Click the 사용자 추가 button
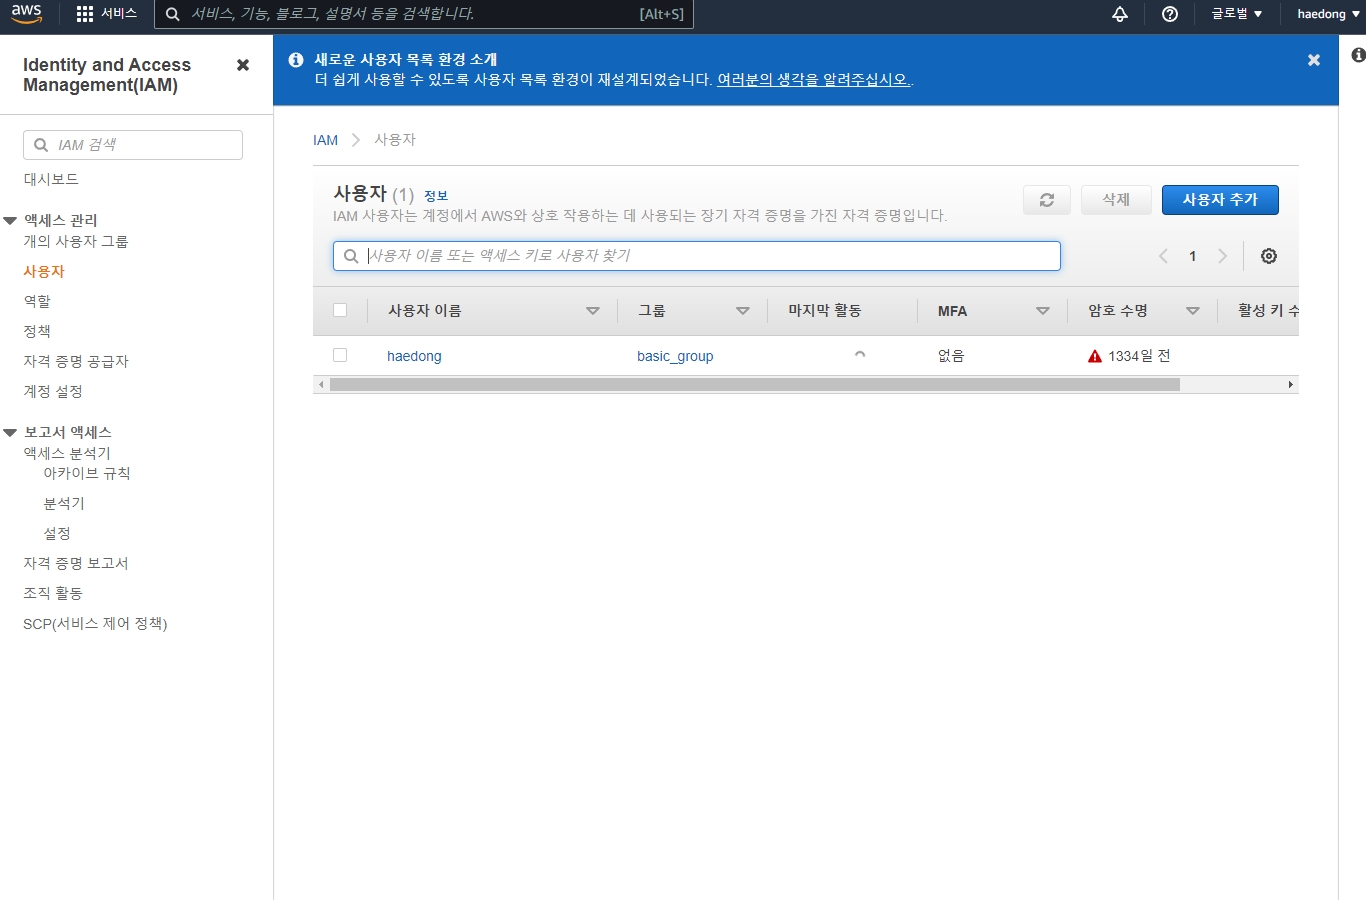The image size is (1366, 900). tap(1220, 200)
